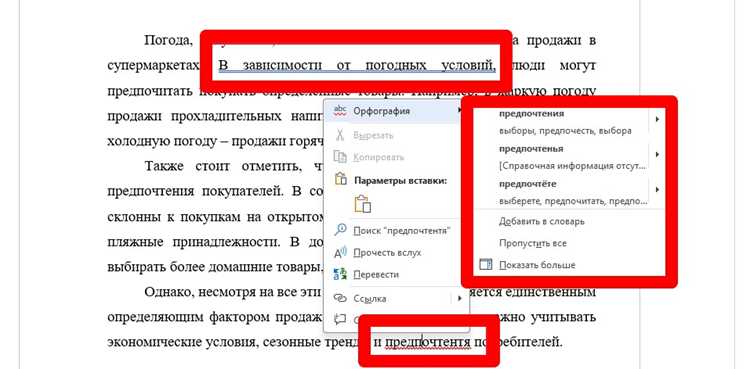Choose the suggestion предпочтёте
This screenshot has width=750, height=369.
click(x=528, y=184)
